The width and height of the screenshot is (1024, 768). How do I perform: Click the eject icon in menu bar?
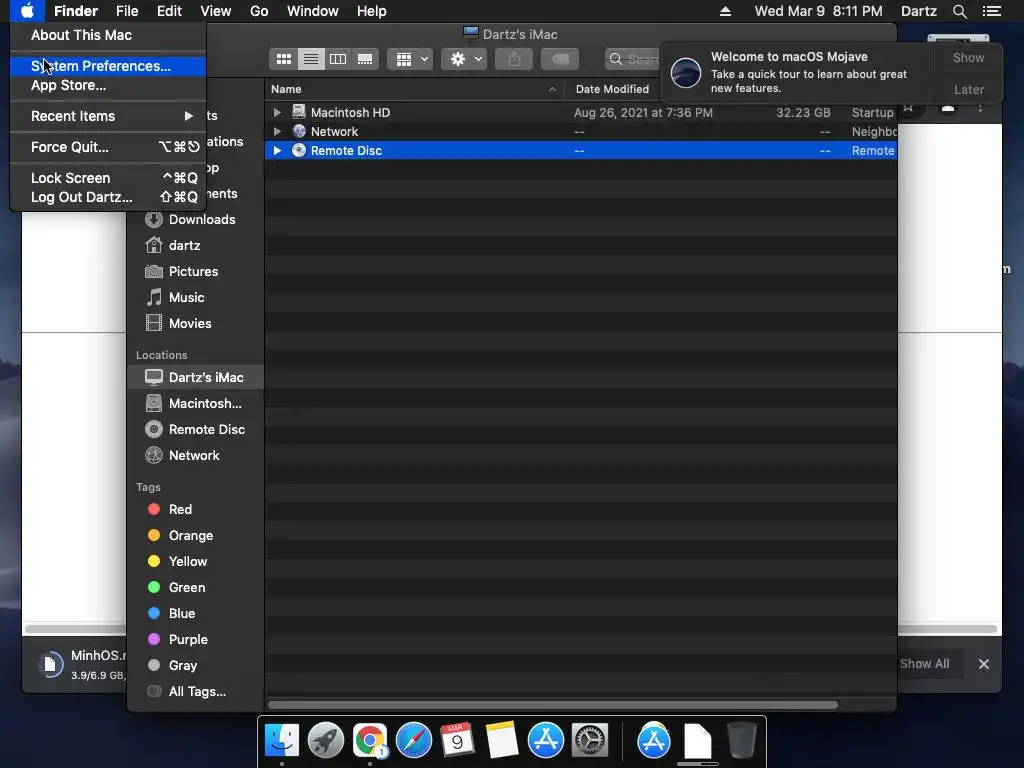(x=725, y=11)
